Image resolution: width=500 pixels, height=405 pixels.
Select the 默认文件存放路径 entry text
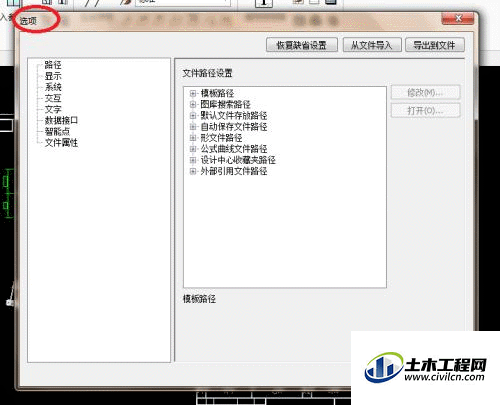234,116
